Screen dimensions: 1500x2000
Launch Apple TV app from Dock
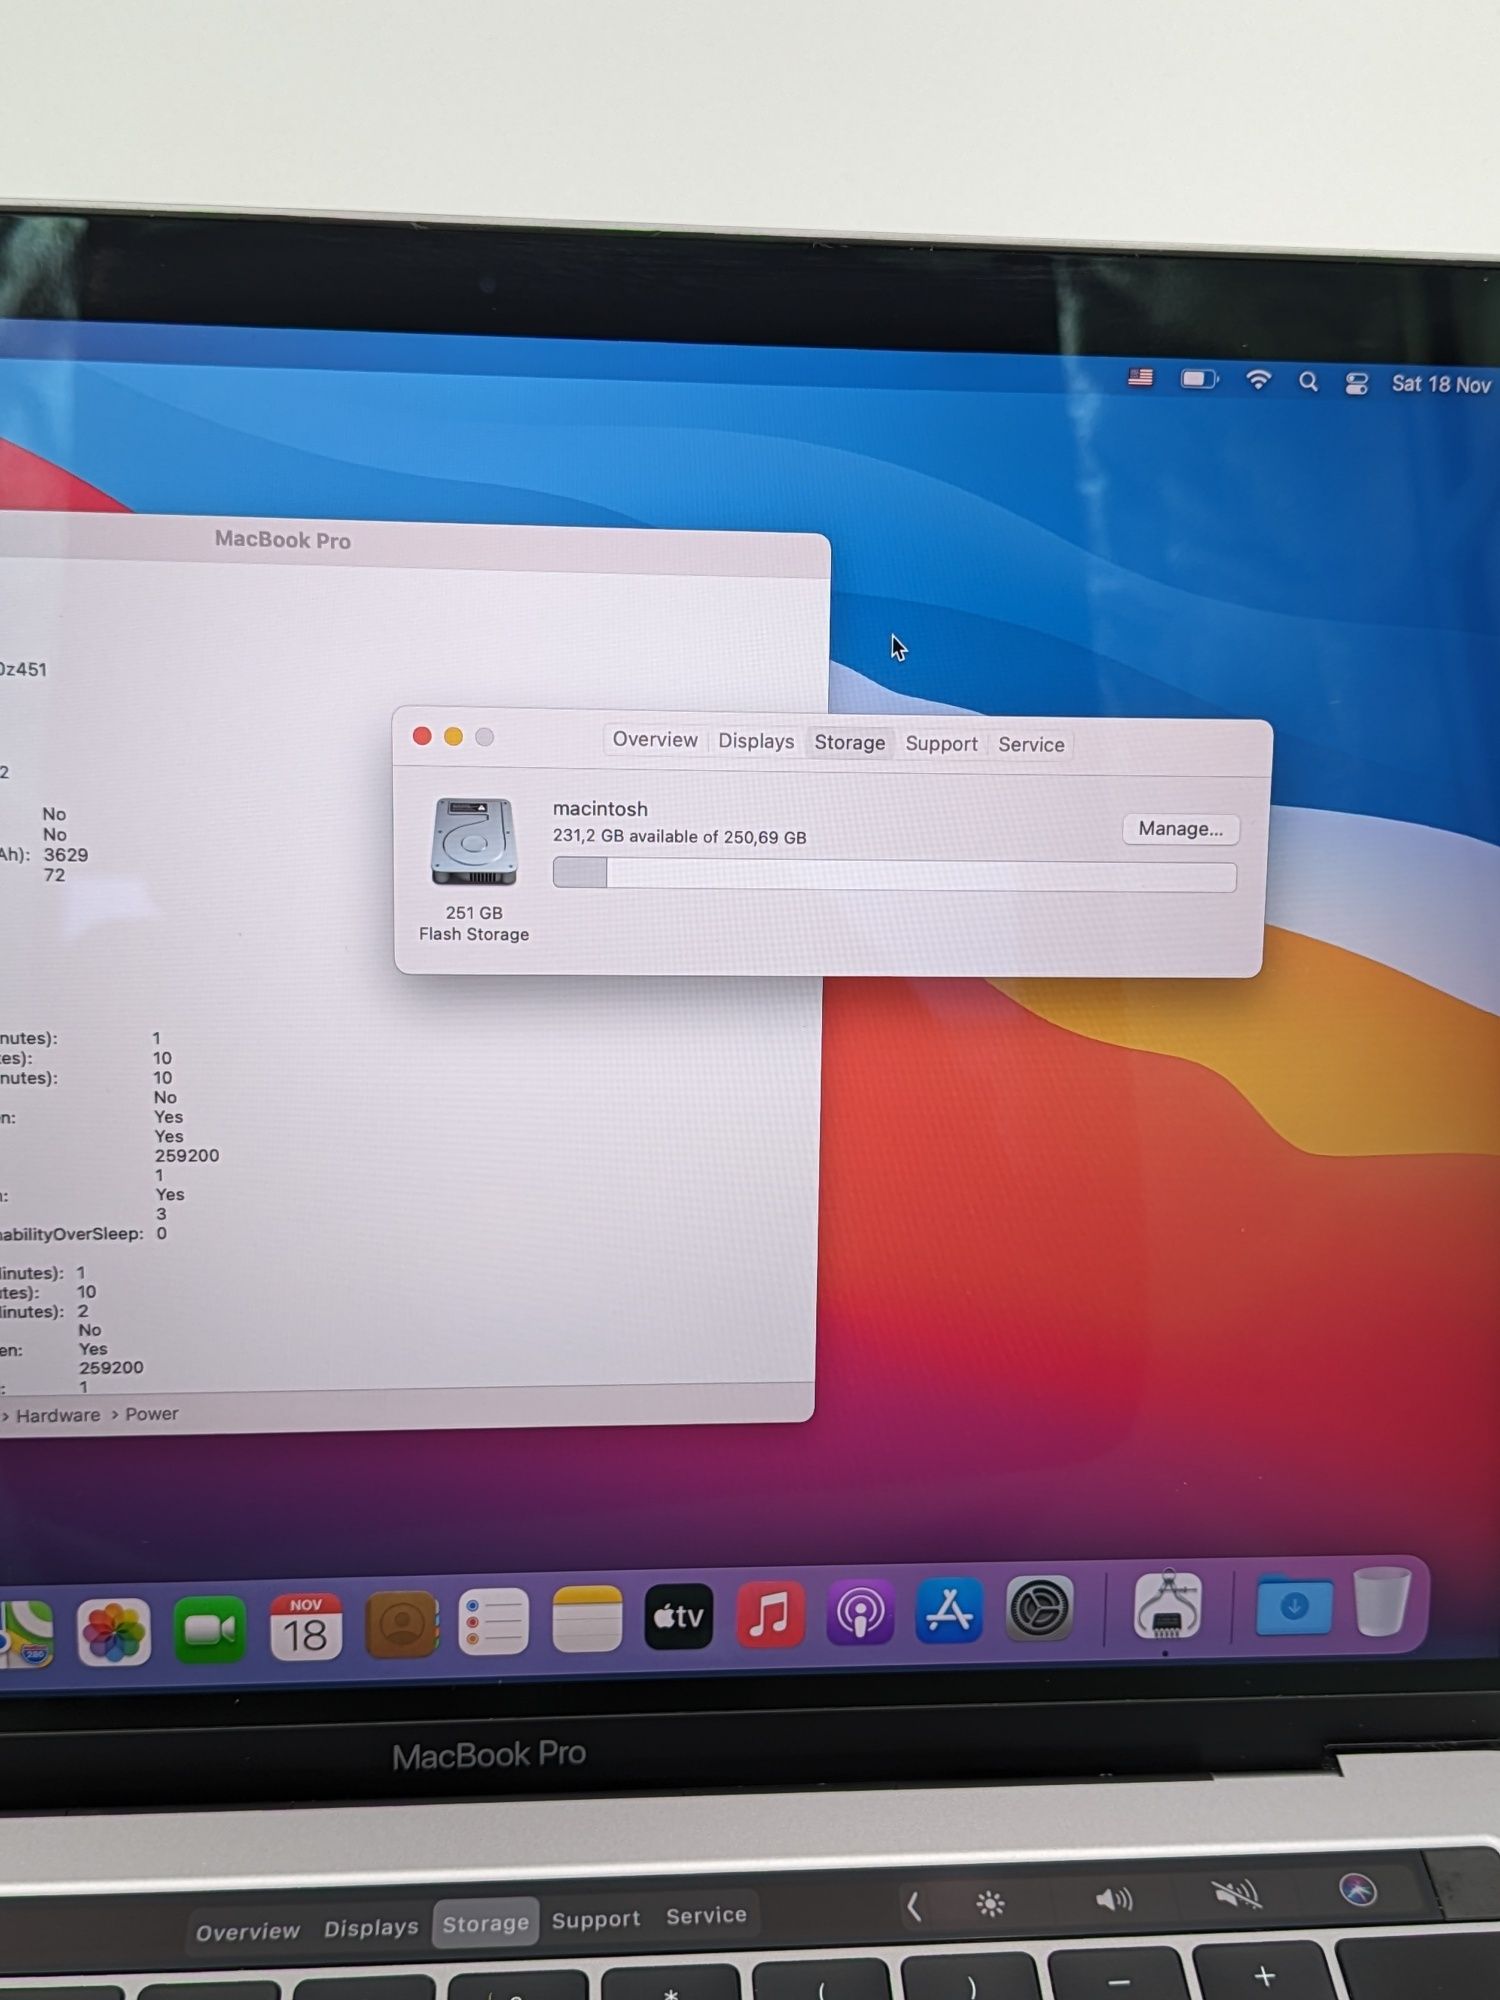(x=679, y=1616)
